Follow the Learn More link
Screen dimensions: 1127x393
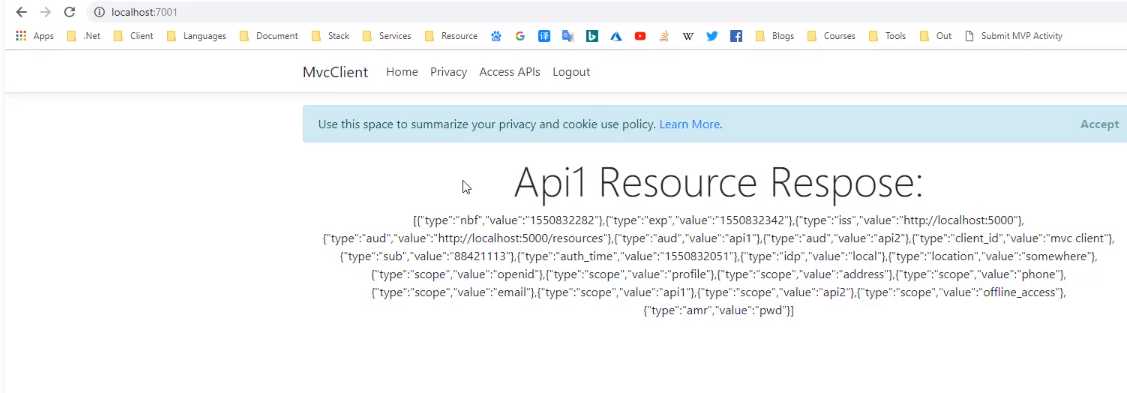(691, 124)
